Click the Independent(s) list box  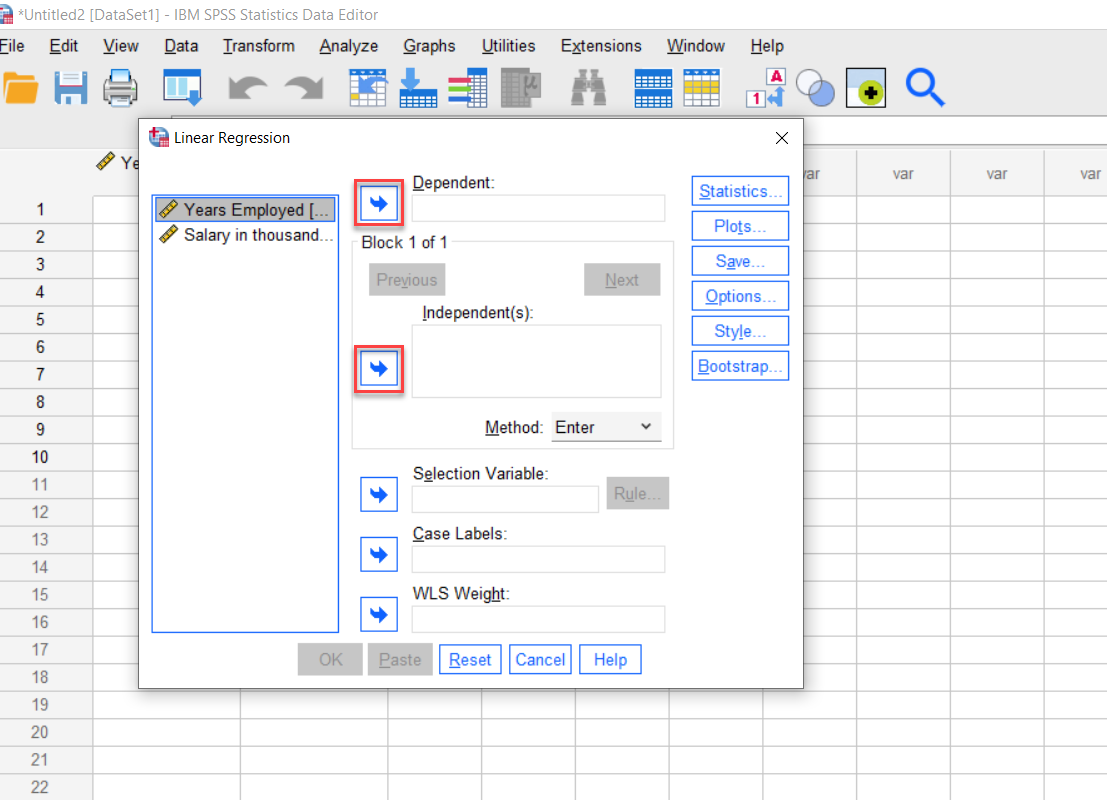537,362
